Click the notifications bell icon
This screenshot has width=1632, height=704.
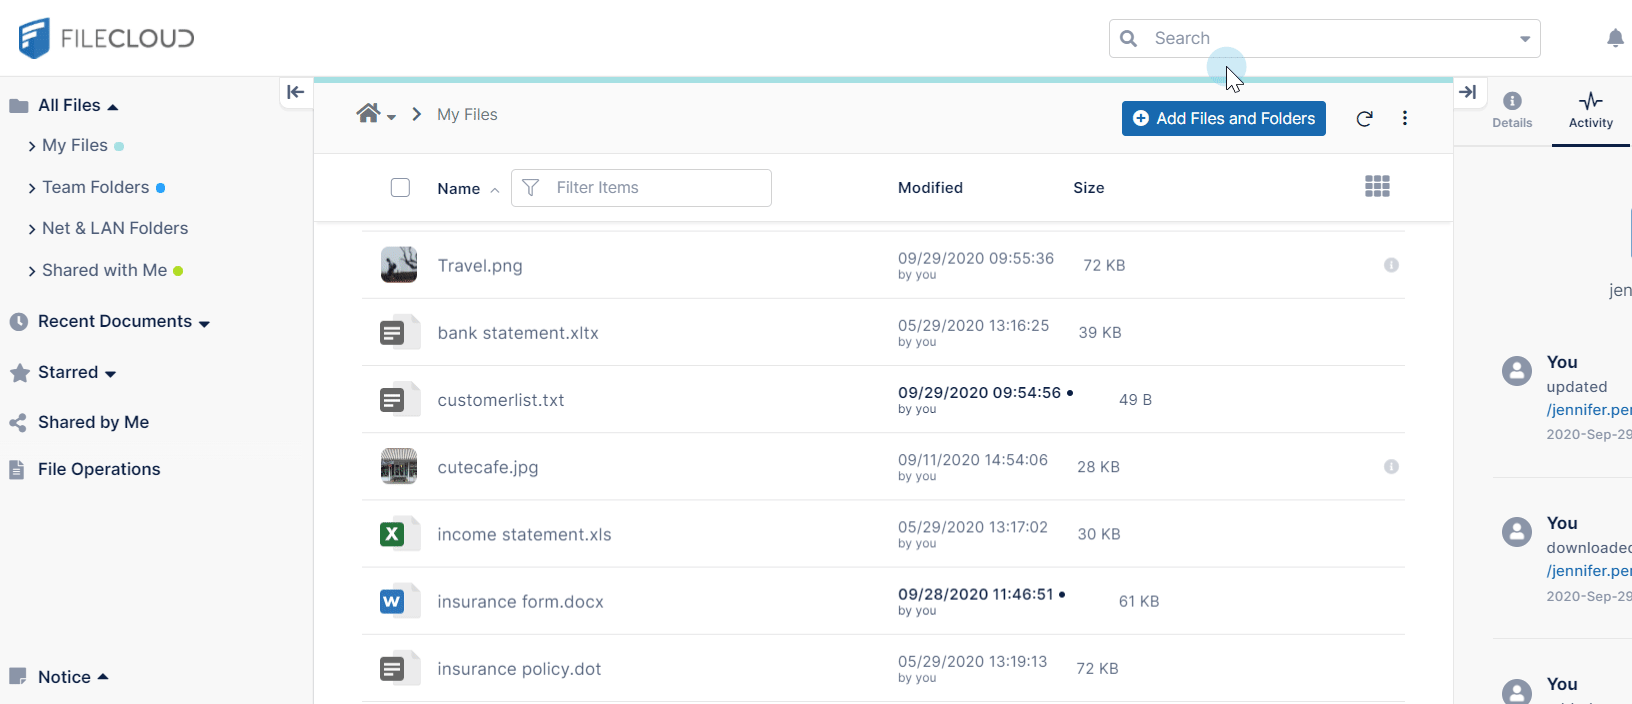click(1614, 39)
